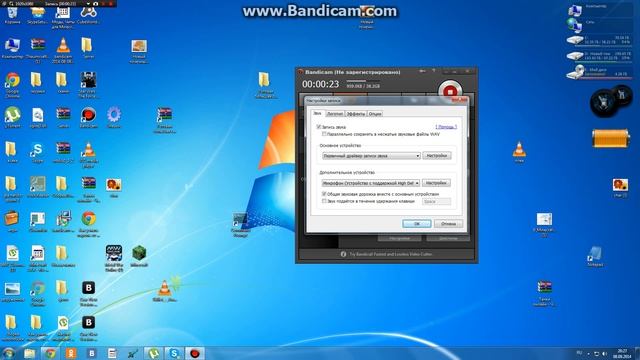Confirm the dialog with OK
The height and width of the screenshot is (360, 640).
pos(416,224)
